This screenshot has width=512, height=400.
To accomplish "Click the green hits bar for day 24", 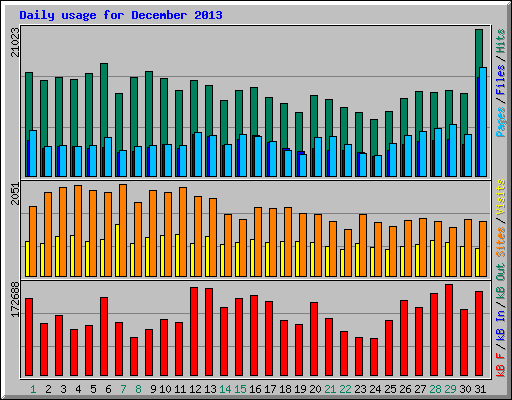I will (374, 137).
